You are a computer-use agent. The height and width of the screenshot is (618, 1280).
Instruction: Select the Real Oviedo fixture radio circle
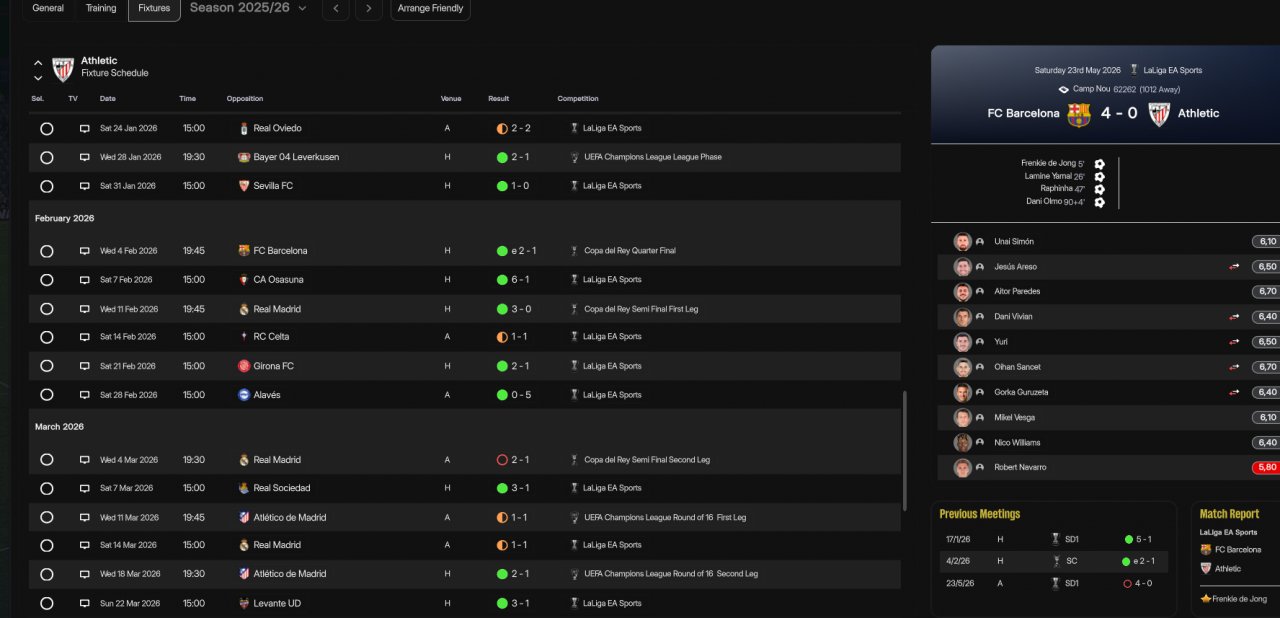(46, 129)
